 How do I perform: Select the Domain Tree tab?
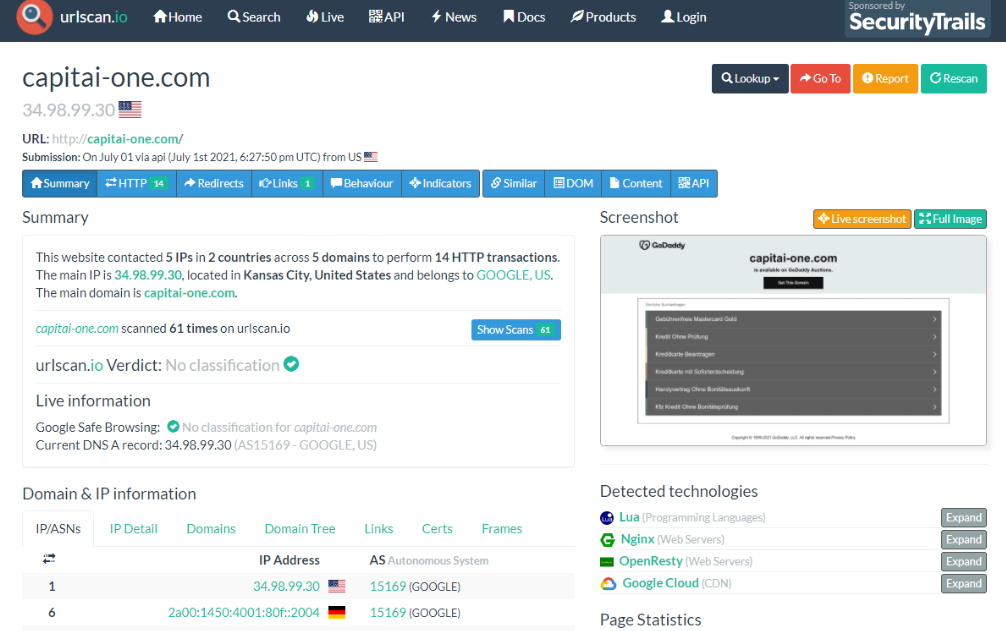[300, 529]
